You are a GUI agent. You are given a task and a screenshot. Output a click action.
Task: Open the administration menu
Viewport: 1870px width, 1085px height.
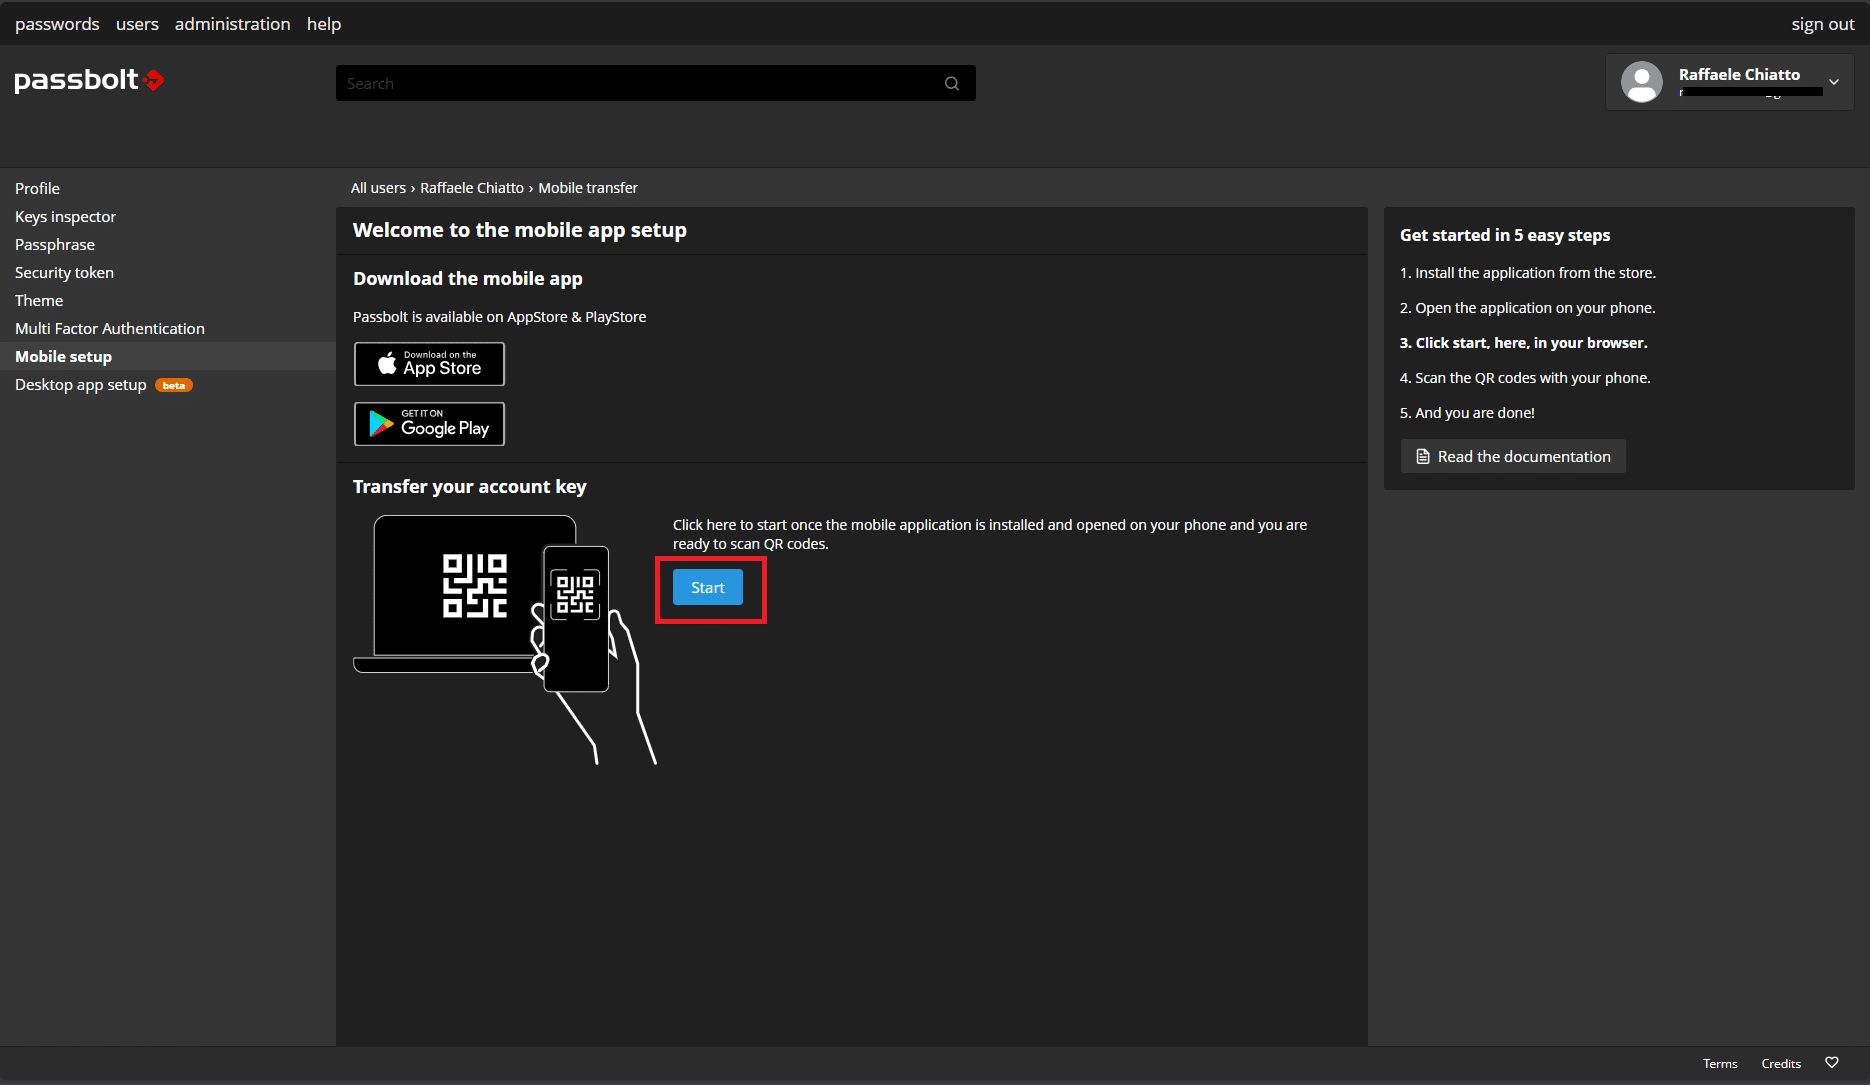click(232, 24)
